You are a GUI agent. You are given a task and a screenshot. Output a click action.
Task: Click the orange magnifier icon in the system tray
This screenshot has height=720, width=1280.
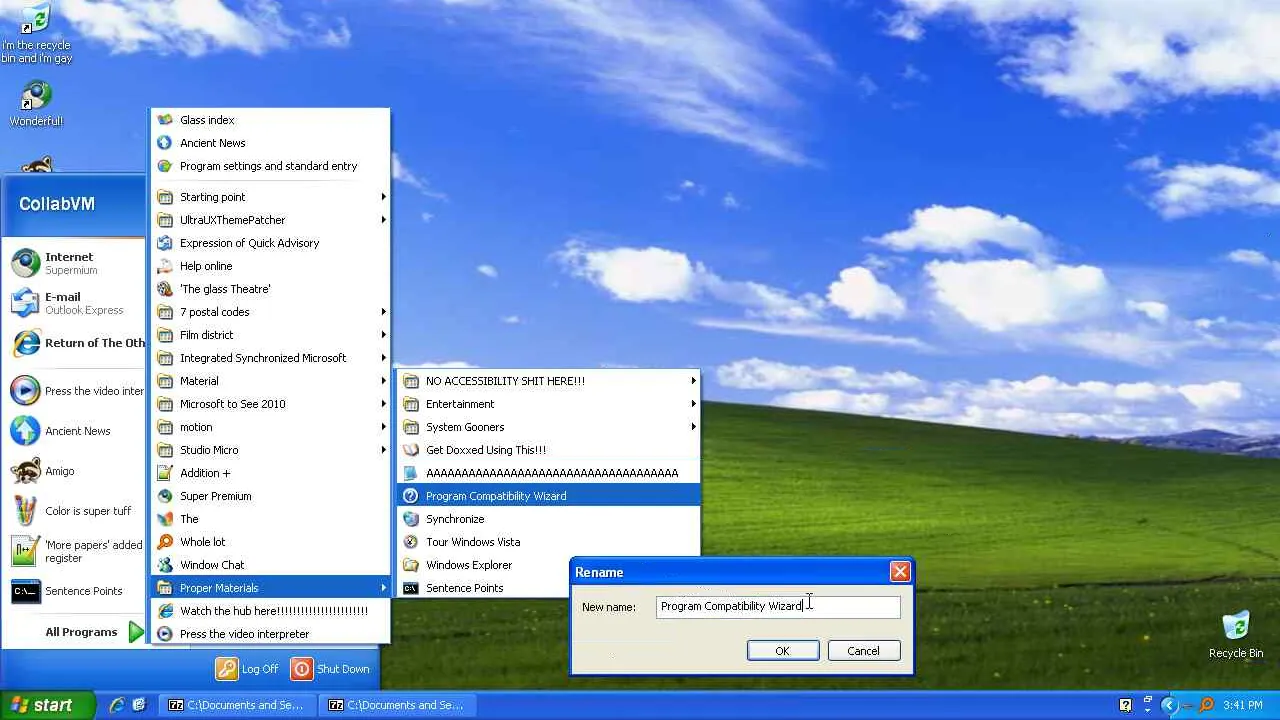tap(1207, 705)
